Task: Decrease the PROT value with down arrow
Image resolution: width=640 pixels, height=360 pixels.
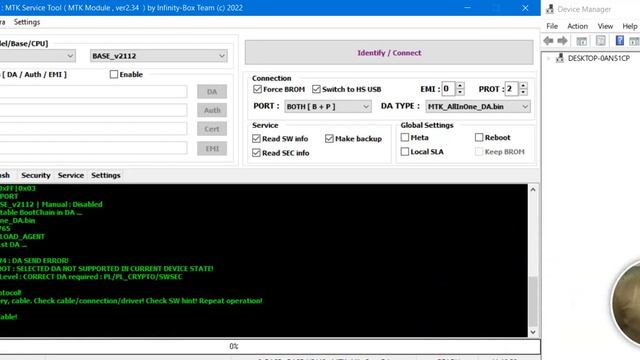Action: pos(523,92)
